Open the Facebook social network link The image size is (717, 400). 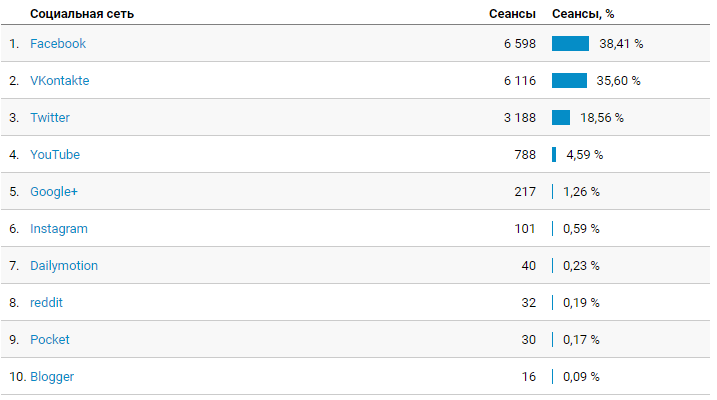pyautogui.click(x=58, y=43)
